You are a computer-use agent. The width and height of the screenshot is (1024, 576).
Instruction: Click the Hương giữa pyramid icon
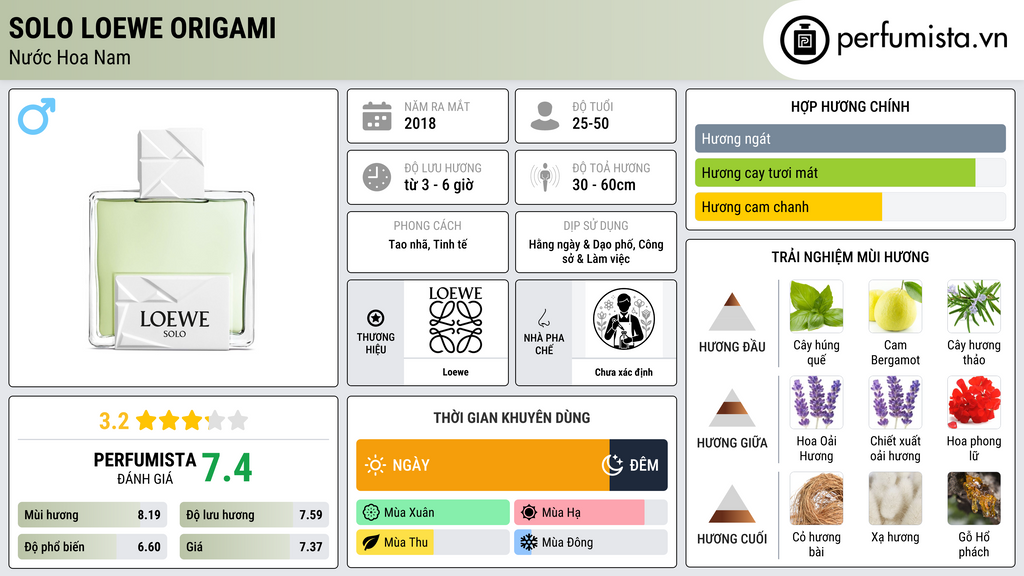(732, 408)
